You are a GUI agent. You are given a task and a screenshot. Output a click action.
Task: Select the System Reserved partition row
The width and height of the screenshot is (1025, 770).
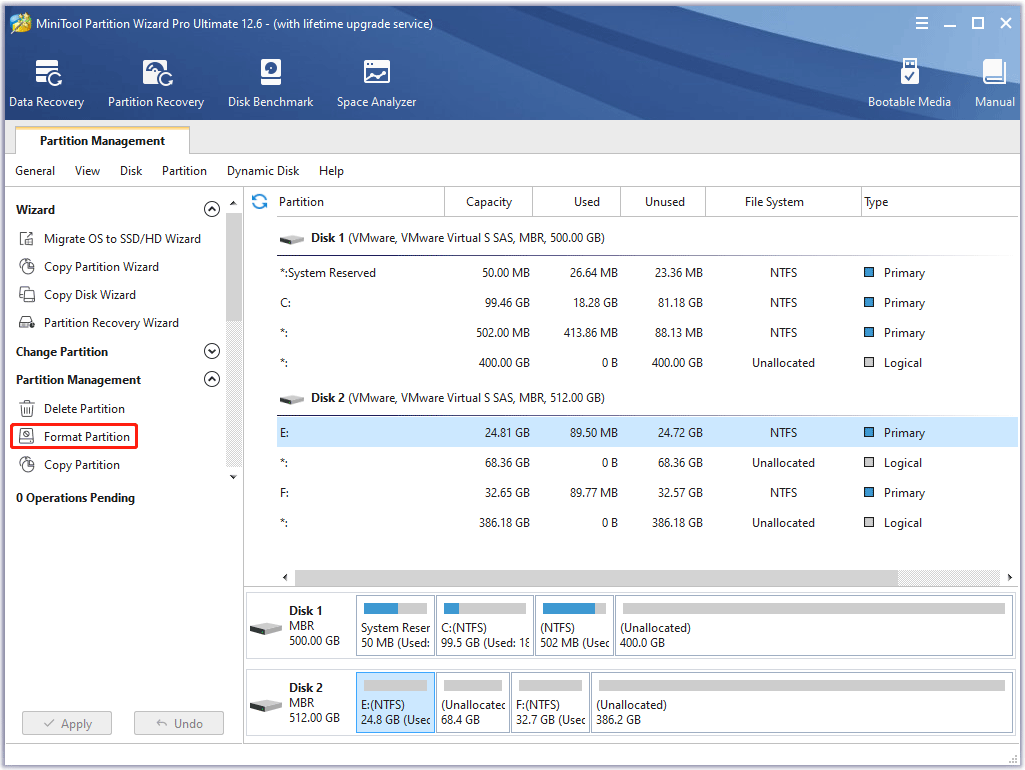[x=647, y=273]
